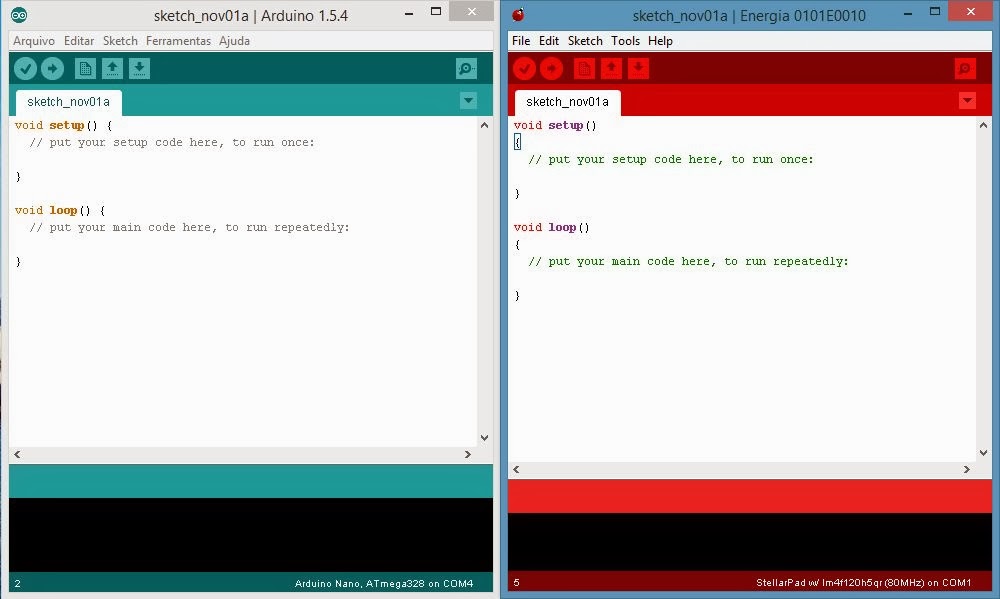This screenshot has height=599, width=1000.
Task: Click black console area in Energia window
Action: [x=749, y=542]
